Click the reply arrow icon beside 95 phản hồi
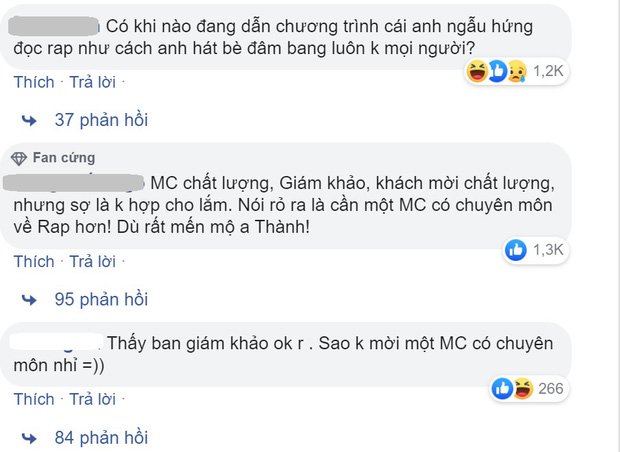 tap(30, 299)
